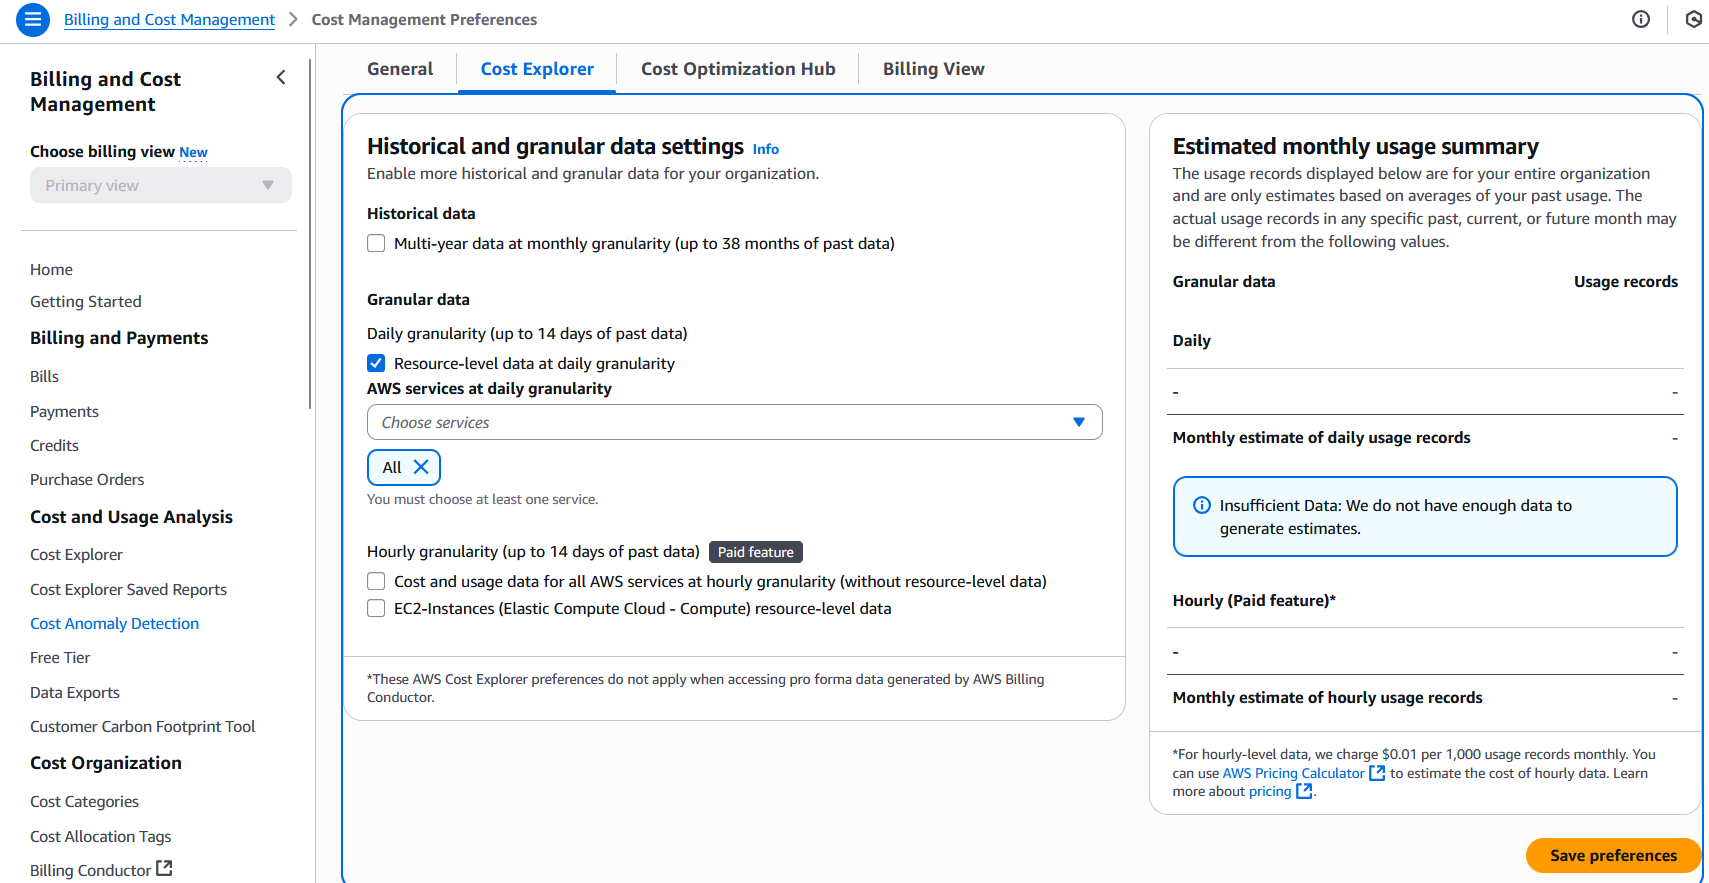Follow the pricing link in footnote
This screenshot has height=883, width=1709.
tap(1270, 791)
